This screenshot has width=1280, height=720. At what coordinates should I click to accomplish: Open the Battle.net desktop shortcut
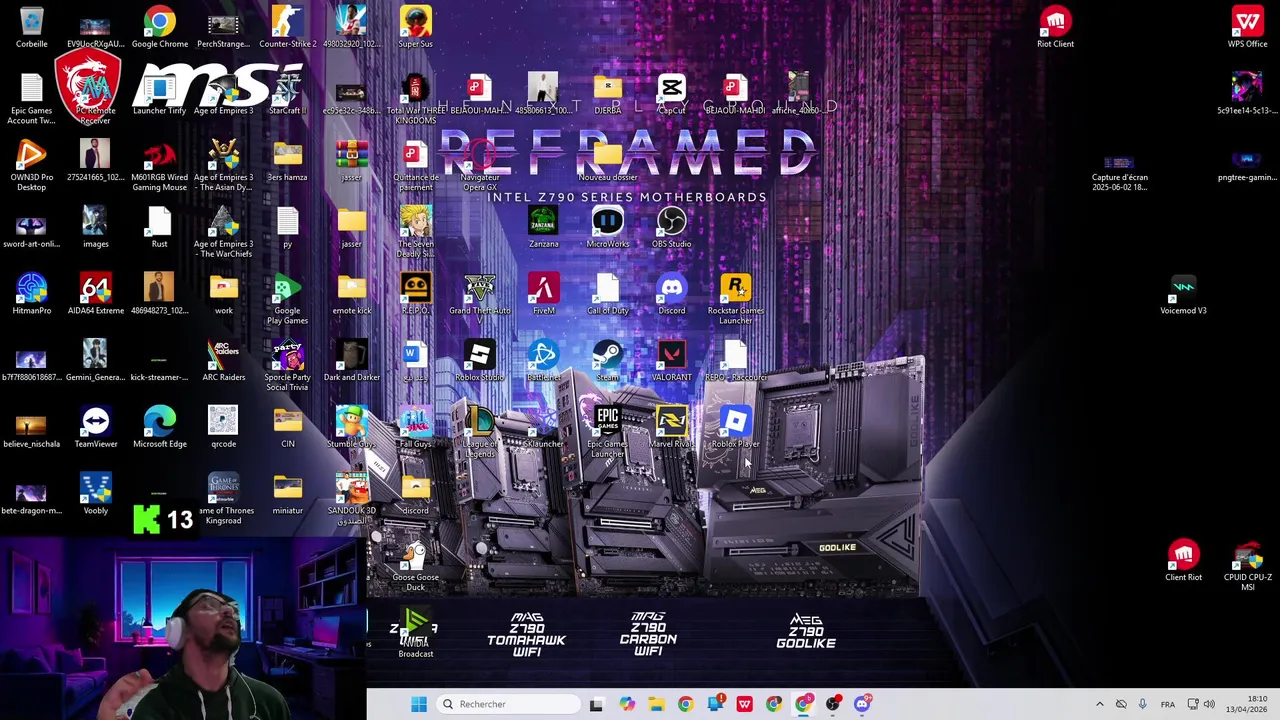pos(543,361)
